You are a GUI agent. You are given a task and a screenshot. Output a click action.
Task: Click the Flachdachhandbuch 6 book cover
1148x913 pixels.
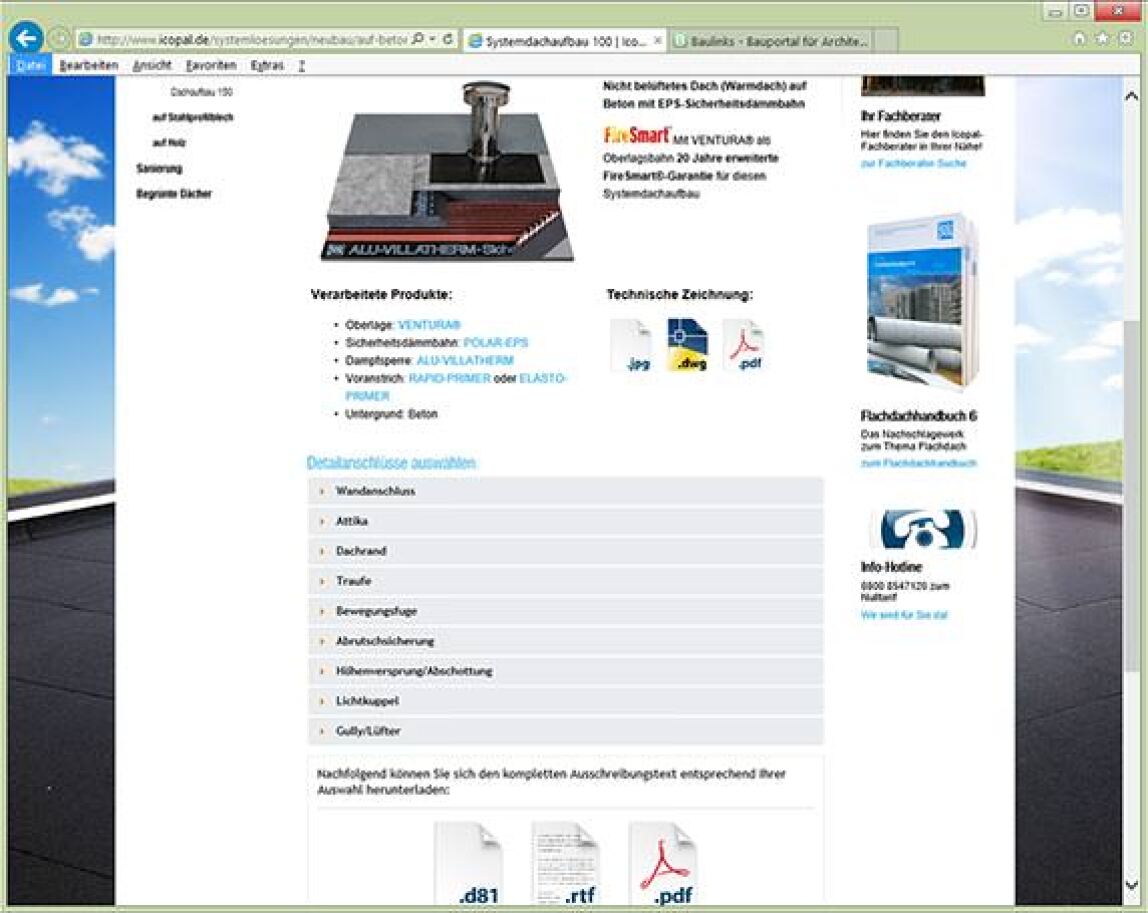pos(922,301)
